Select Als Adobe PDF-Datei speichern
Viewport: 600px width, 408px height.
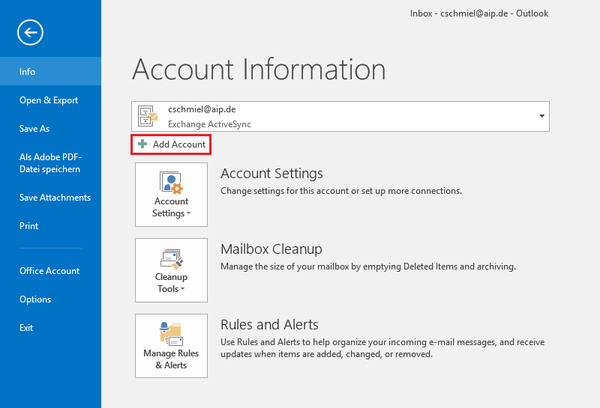[50, 163]
